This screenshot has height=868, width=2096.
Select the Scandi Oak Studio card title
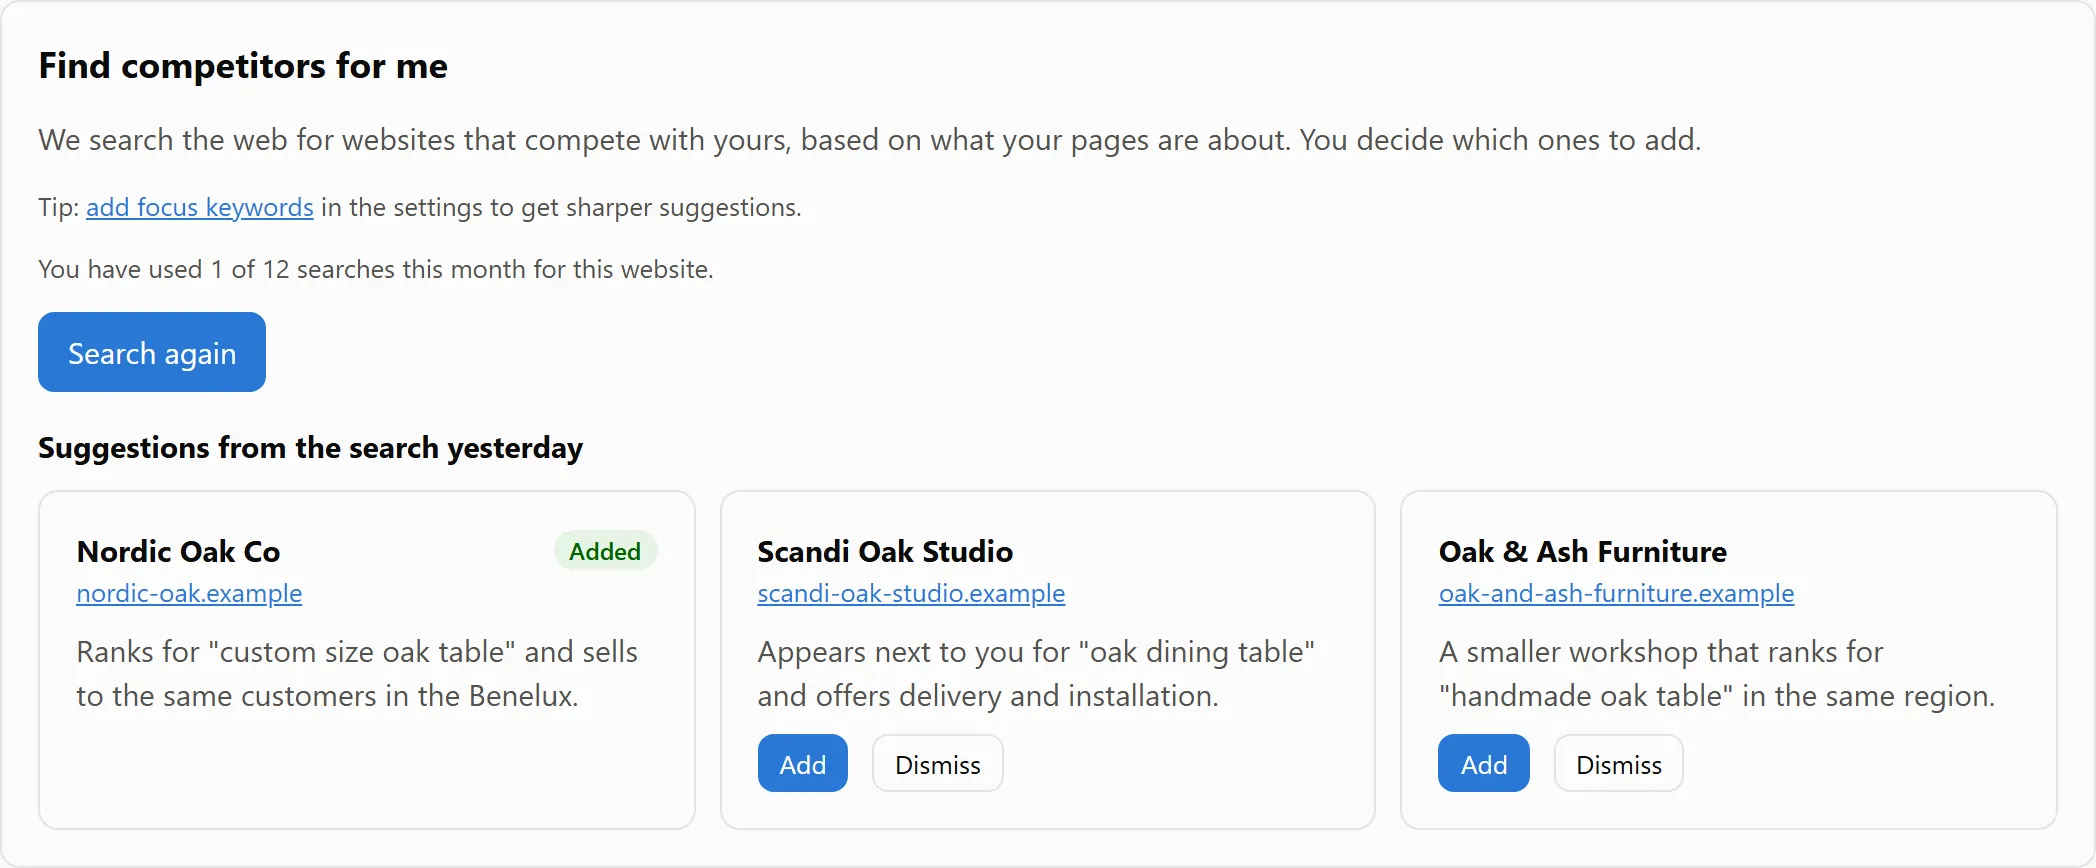coord(885,551)
